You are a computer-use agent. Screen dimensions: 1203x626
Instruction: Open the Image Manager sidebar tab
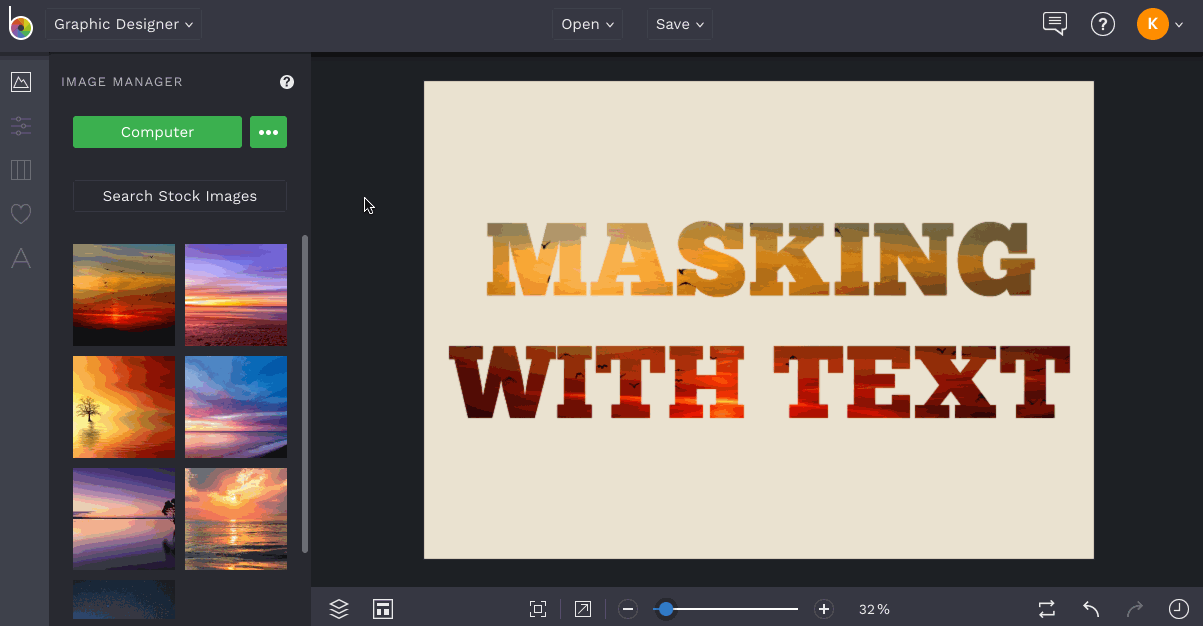click(21, 82)
